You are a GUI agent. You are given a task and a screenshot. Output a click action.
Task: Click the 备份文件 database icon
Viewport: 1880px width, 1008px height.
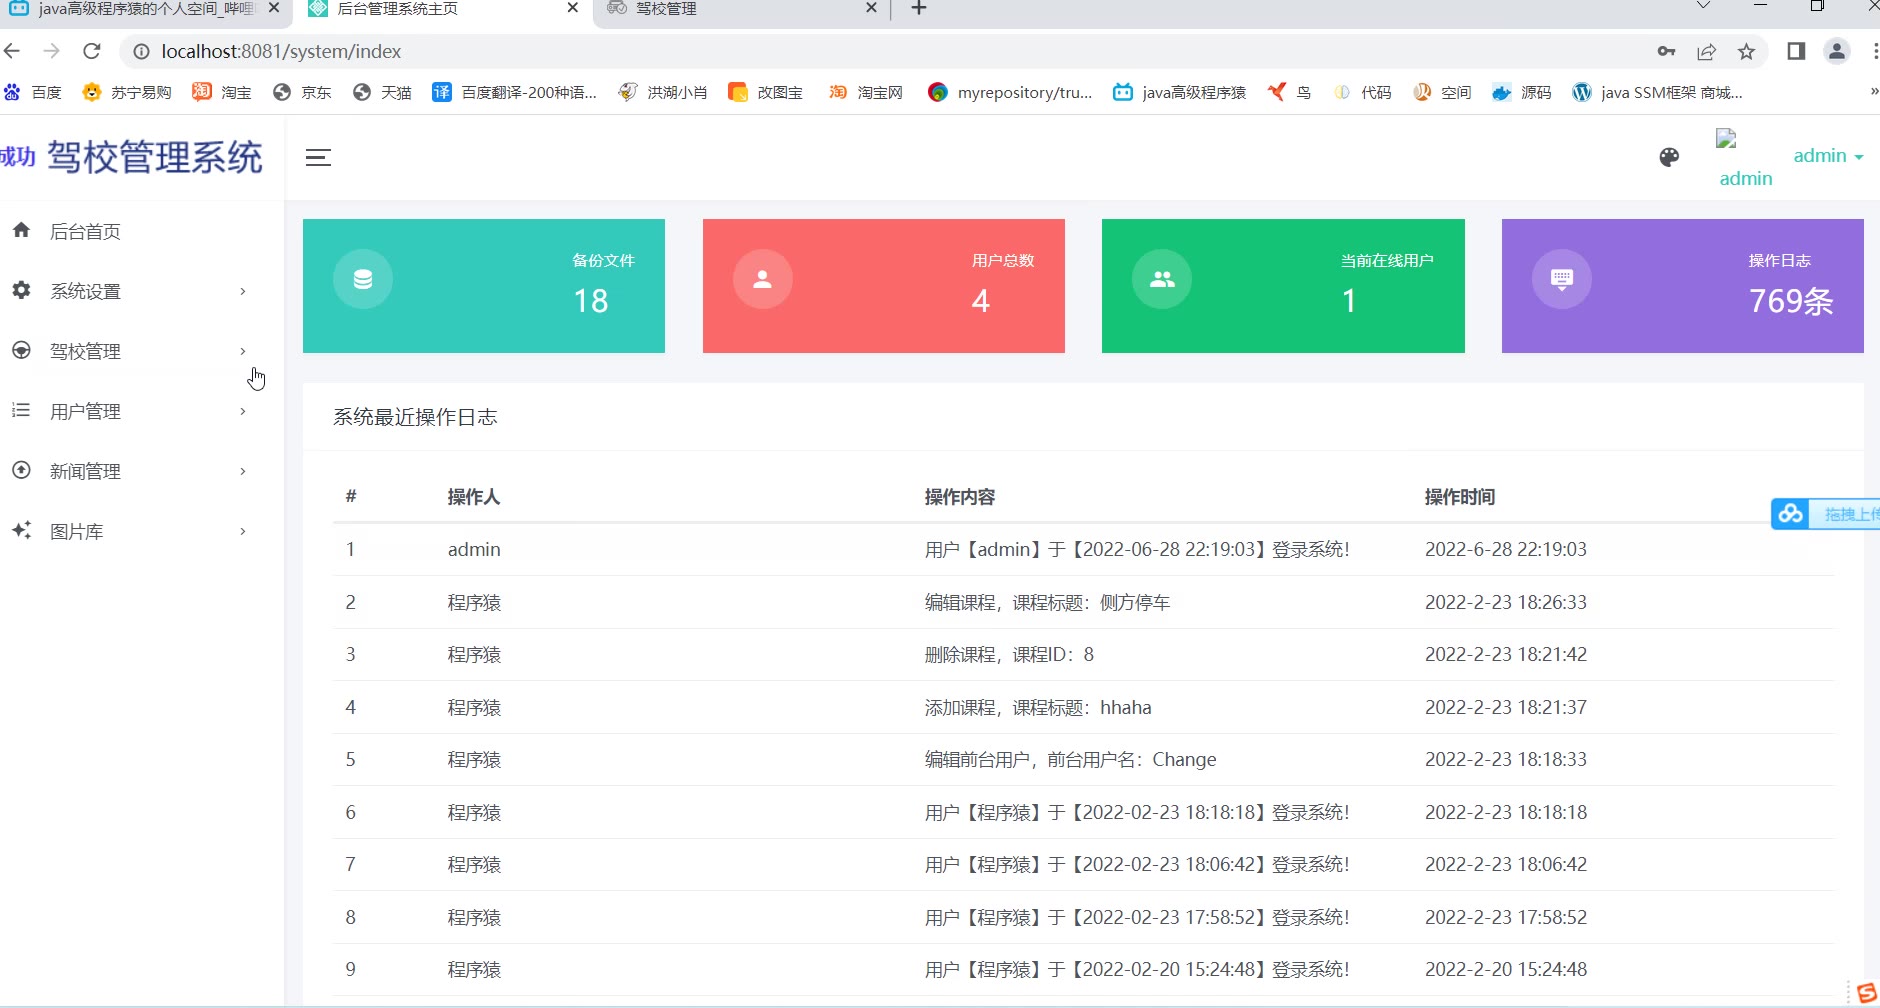[363, 279]
